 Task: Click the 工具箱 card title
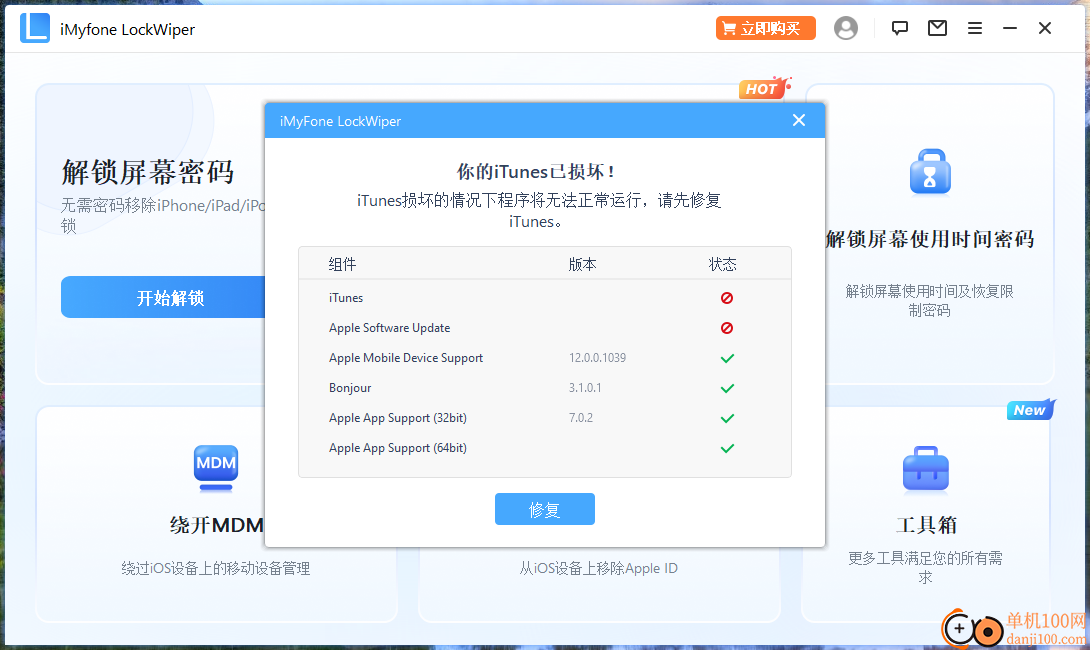926,525
